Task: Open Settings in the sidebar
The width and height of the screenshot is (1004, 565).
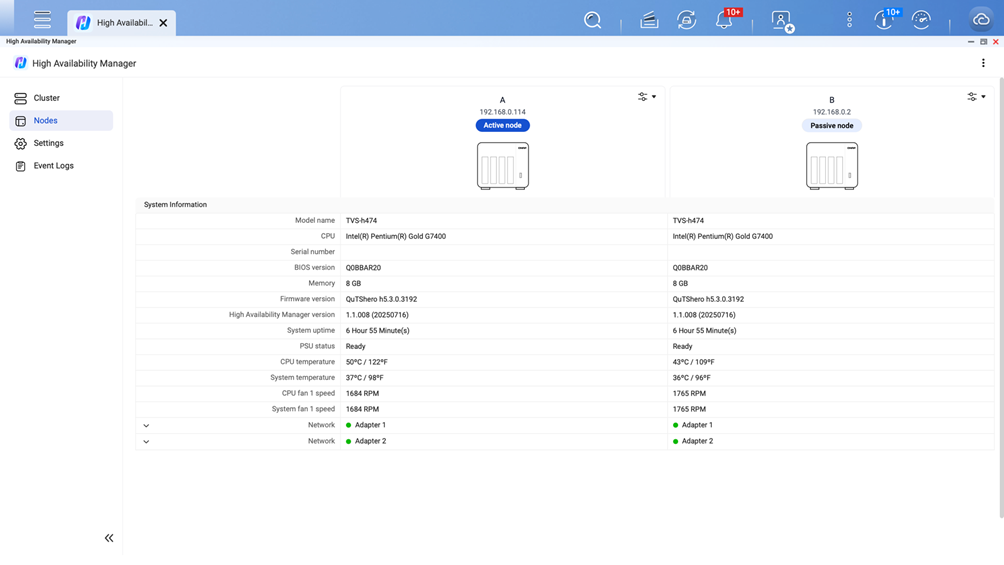Action: (x=61, y=143)
